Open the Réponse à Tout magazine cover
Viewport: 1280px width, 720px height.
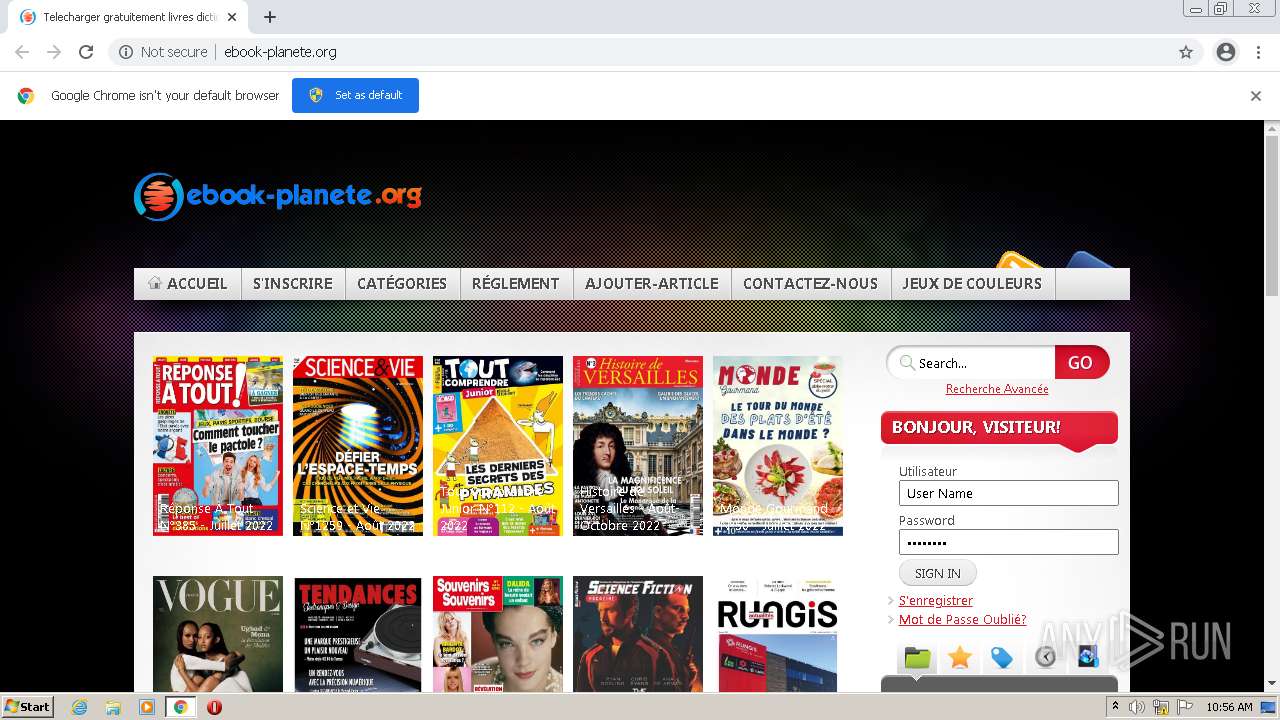(218, 446)
